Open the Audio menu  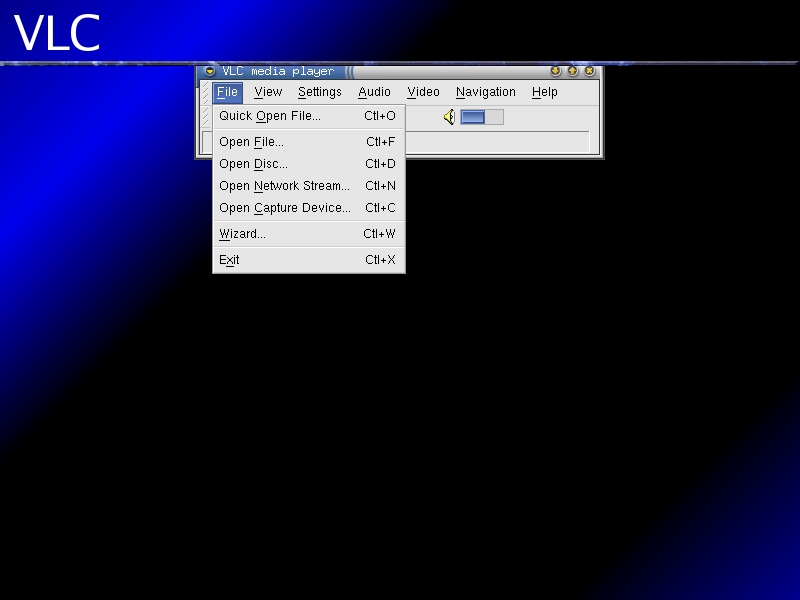click(x=374, y=92)
